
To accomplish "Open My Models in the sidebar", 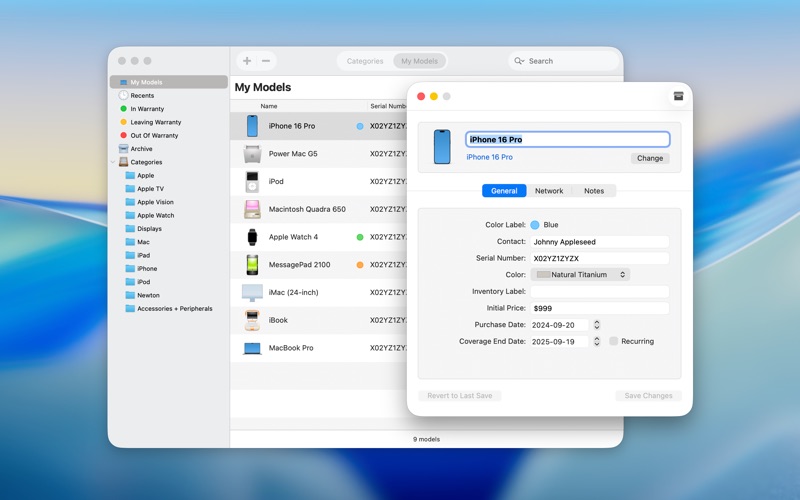I will click(169, 82).
